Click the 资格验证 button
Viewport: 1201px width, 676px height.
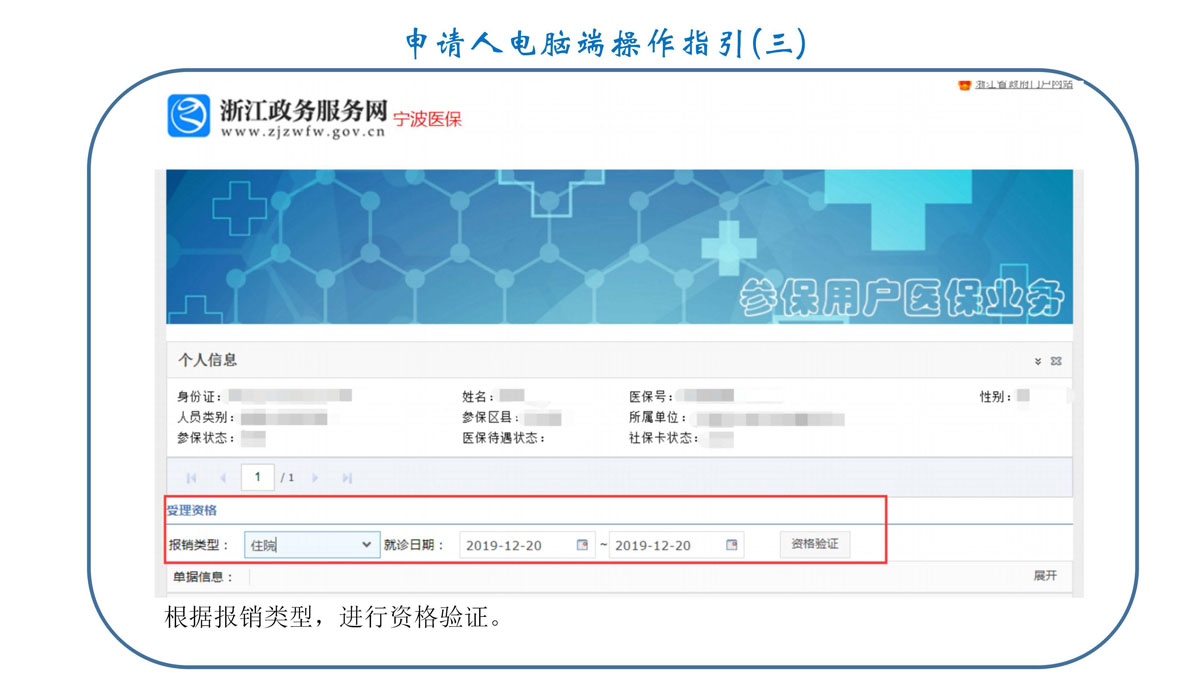(814, 545)
